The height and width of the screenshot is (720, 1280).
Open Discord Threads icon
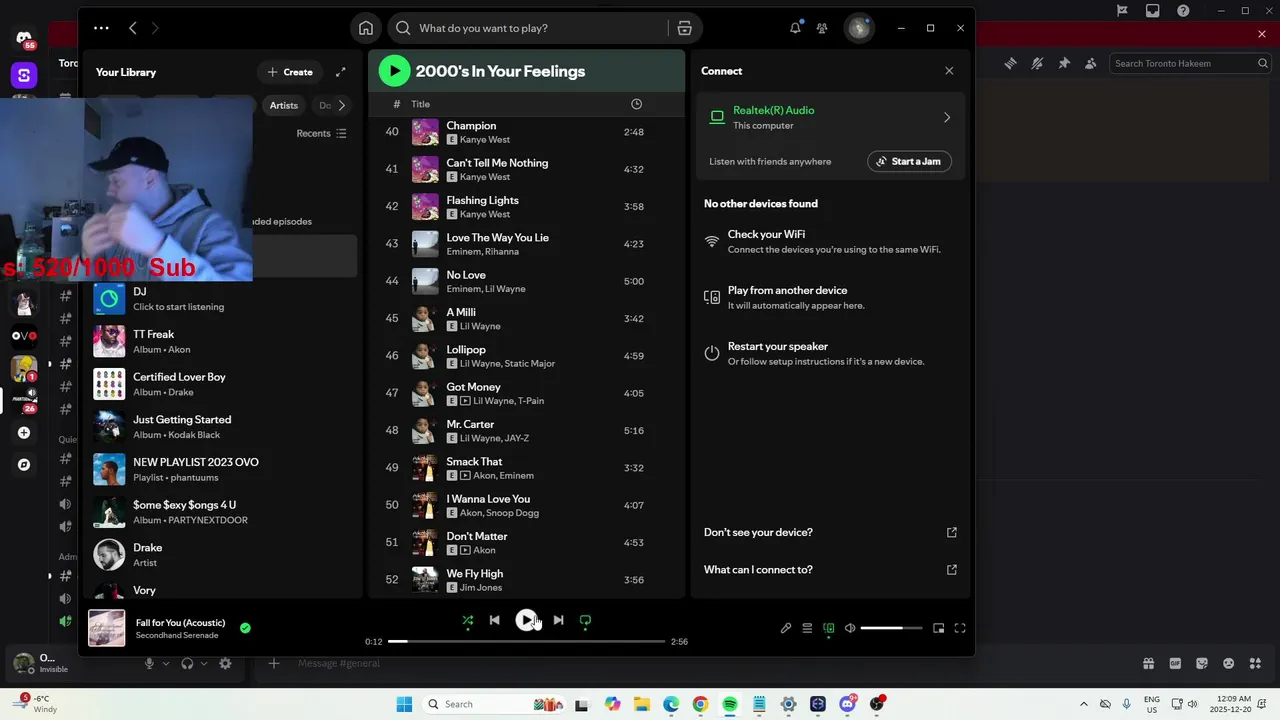point(1010,63)
